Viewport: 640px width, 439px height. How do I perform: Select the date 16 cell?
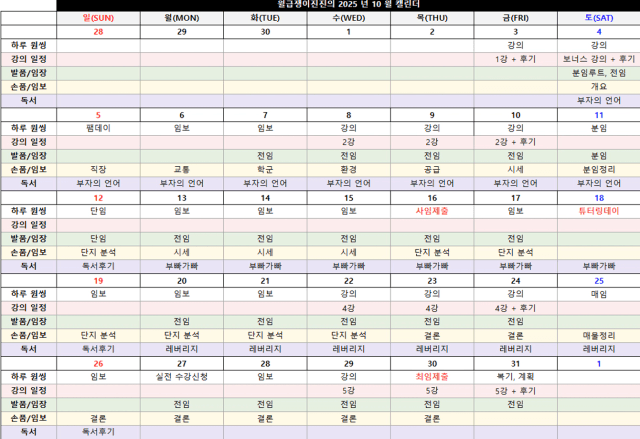432,198
